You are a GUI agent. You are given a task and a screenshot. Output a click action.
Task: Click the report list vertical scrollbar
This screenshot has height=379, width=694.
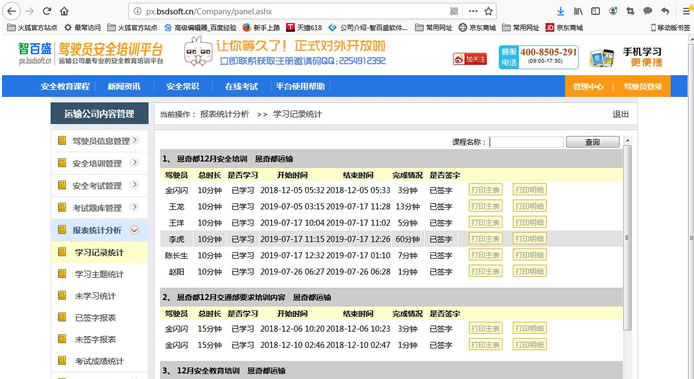627,237
